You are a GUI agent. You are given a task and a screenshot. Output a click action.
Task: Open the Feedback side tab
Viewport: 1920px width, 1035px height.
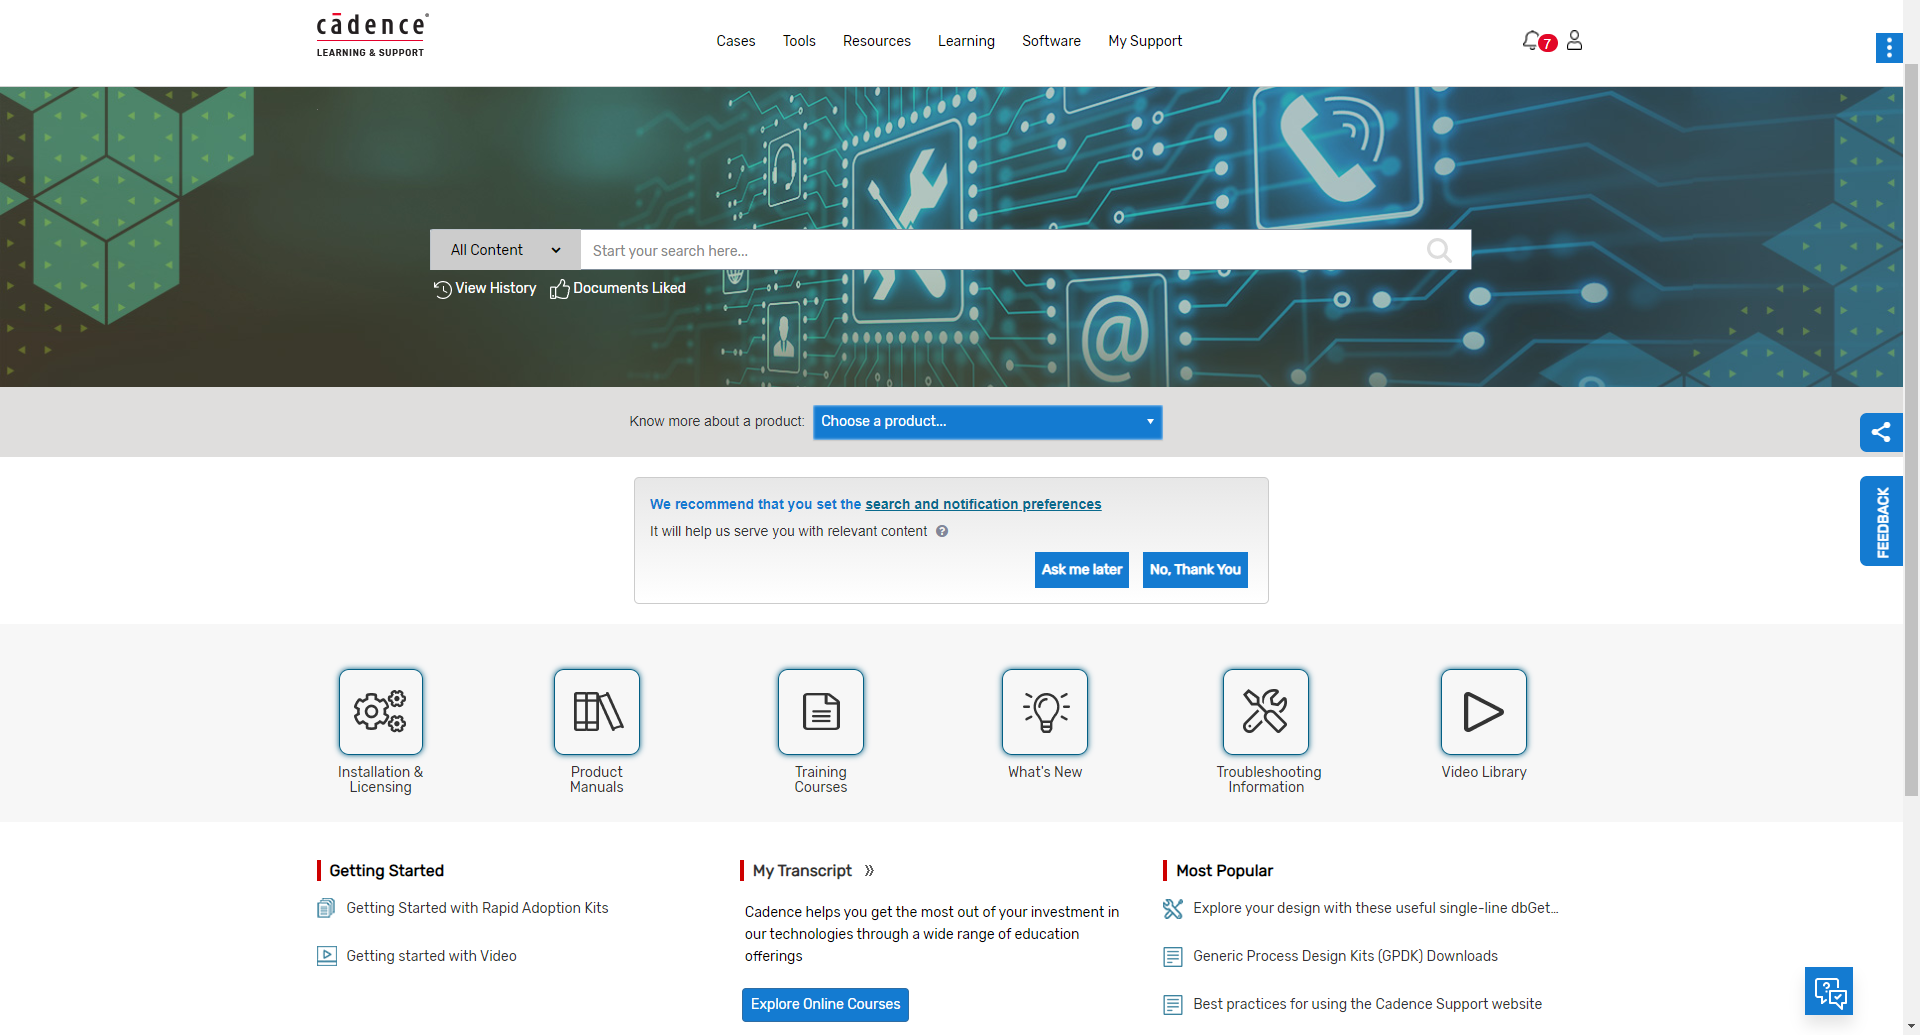pos(1883,520)
